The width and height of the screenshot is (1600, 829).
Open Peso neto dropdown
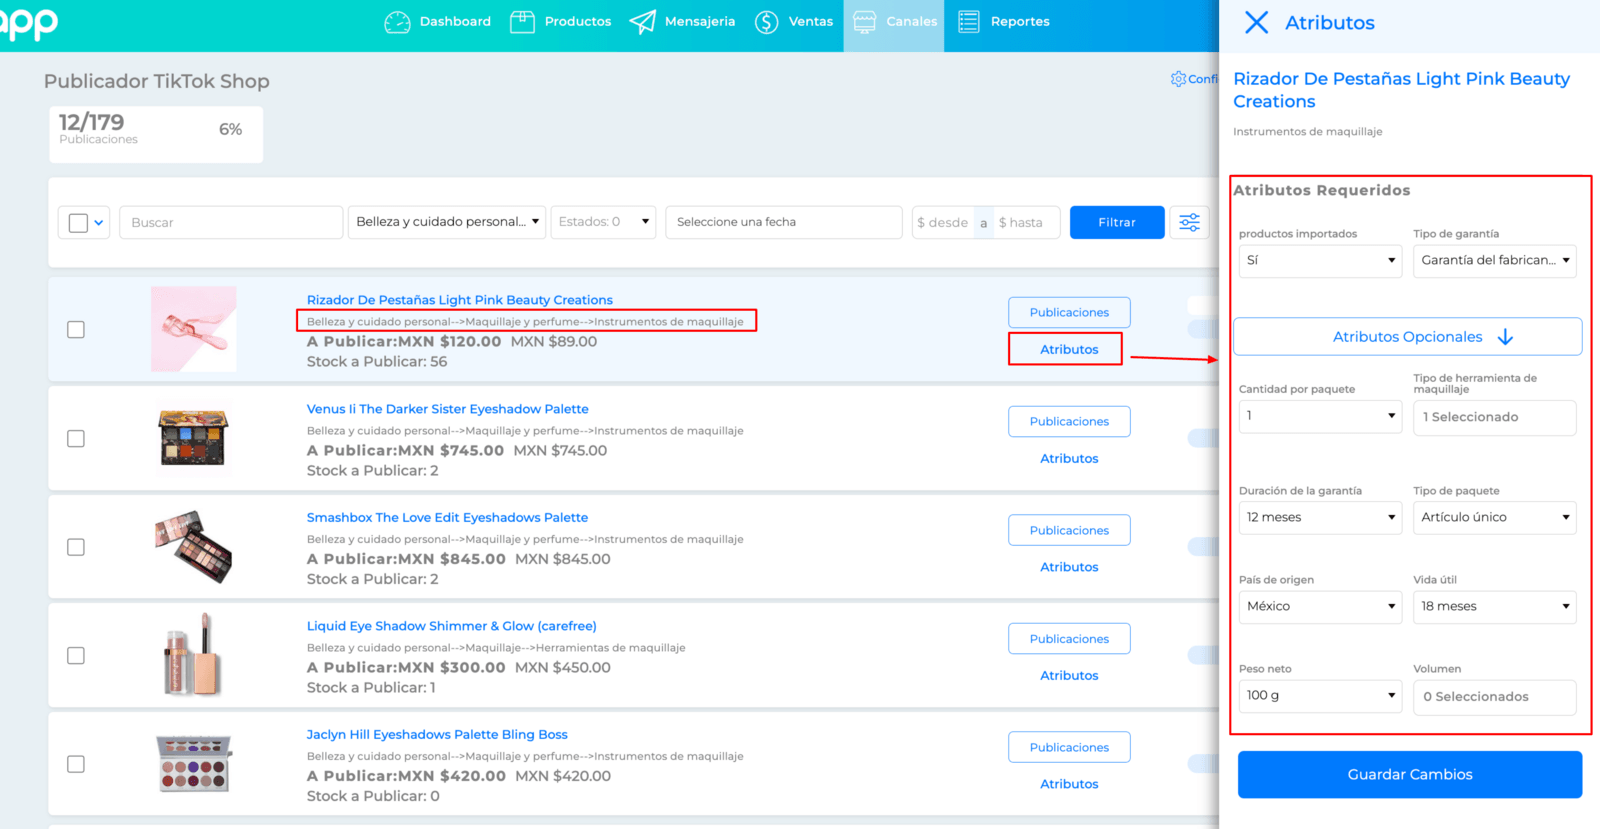tap(1320, 696)
